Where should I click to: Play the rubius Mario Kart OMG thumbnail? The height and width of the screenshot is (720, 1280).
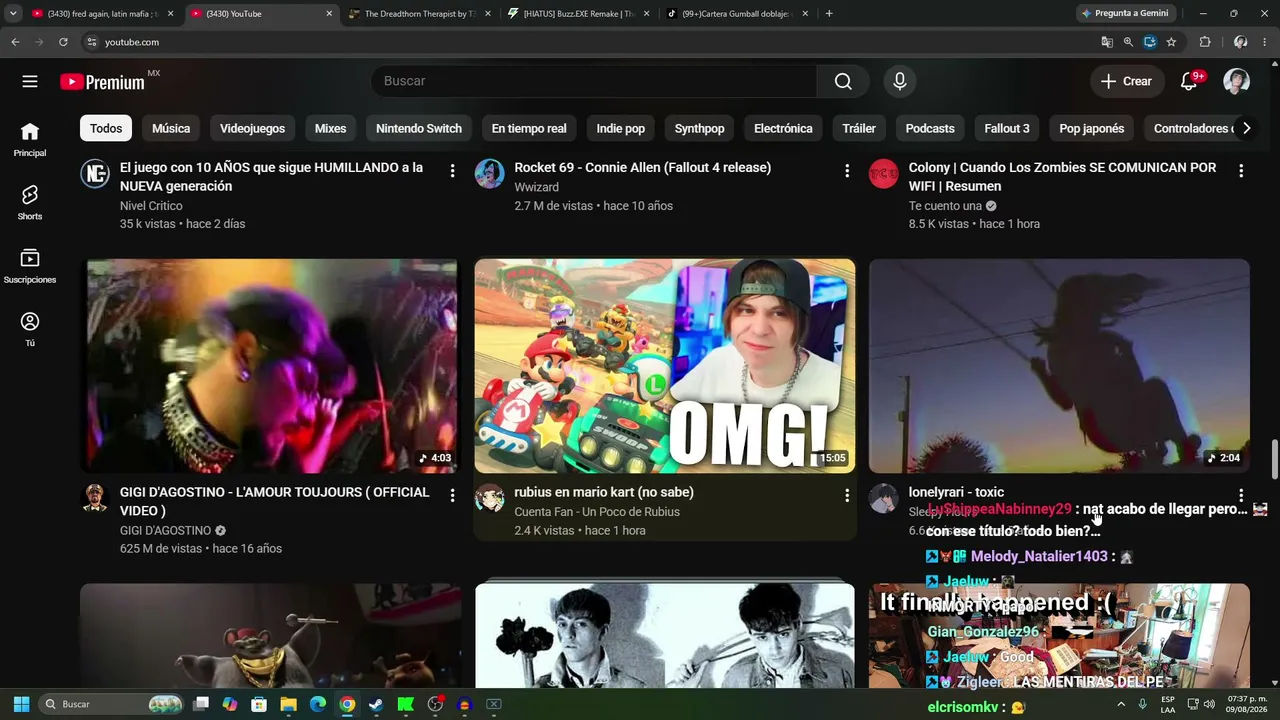click(x=665, y=366)
